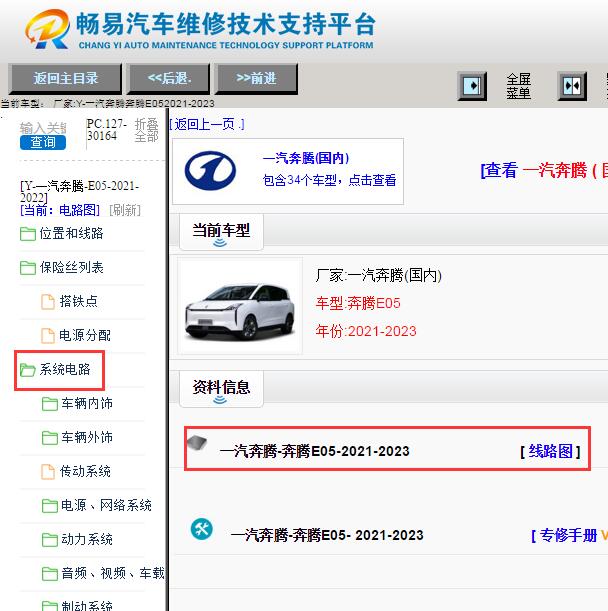Click the 刷新 refresh link
This screenshot has height=611, width=608.
click(125, 210)
